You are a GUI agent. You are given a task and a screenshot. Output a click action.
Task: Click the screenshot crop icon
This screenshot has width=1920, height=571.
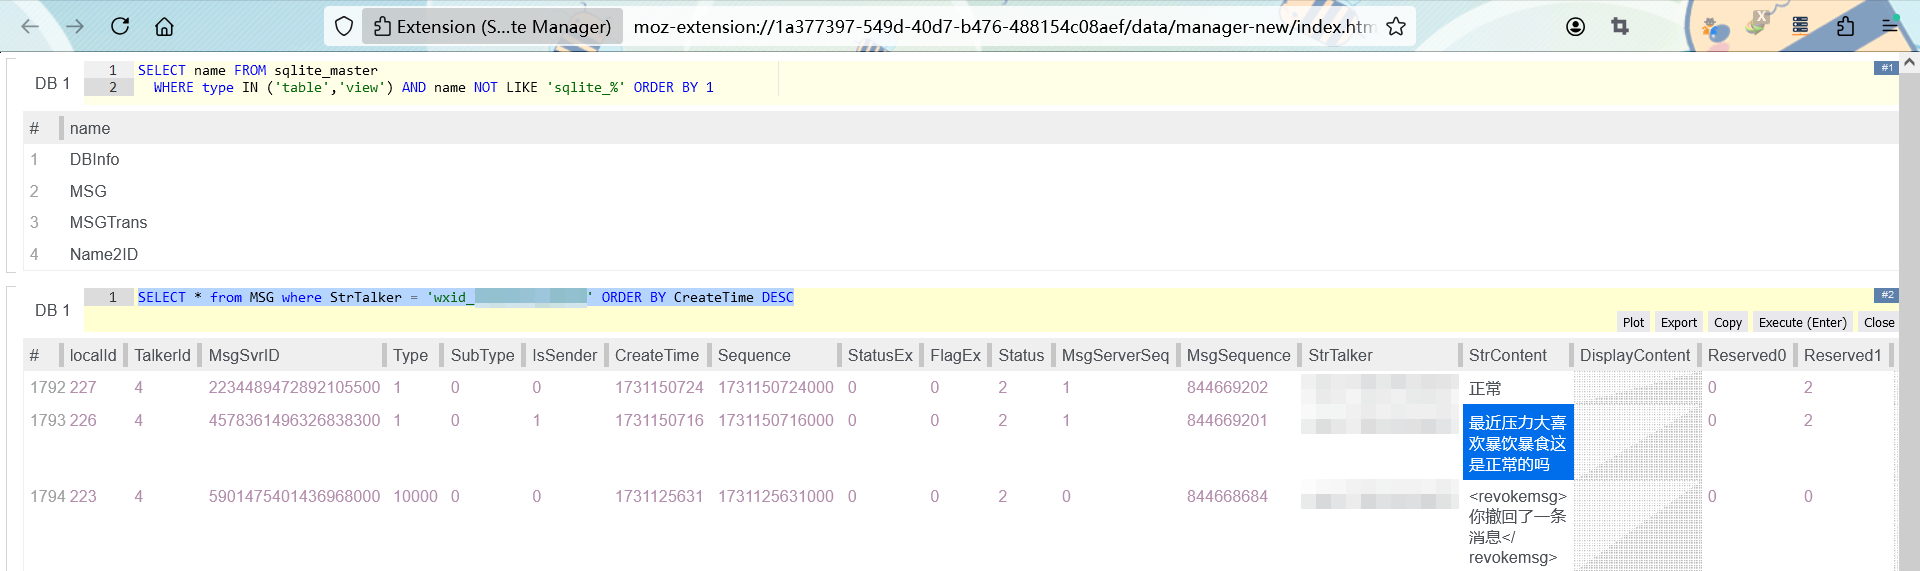pos(1620,26)
